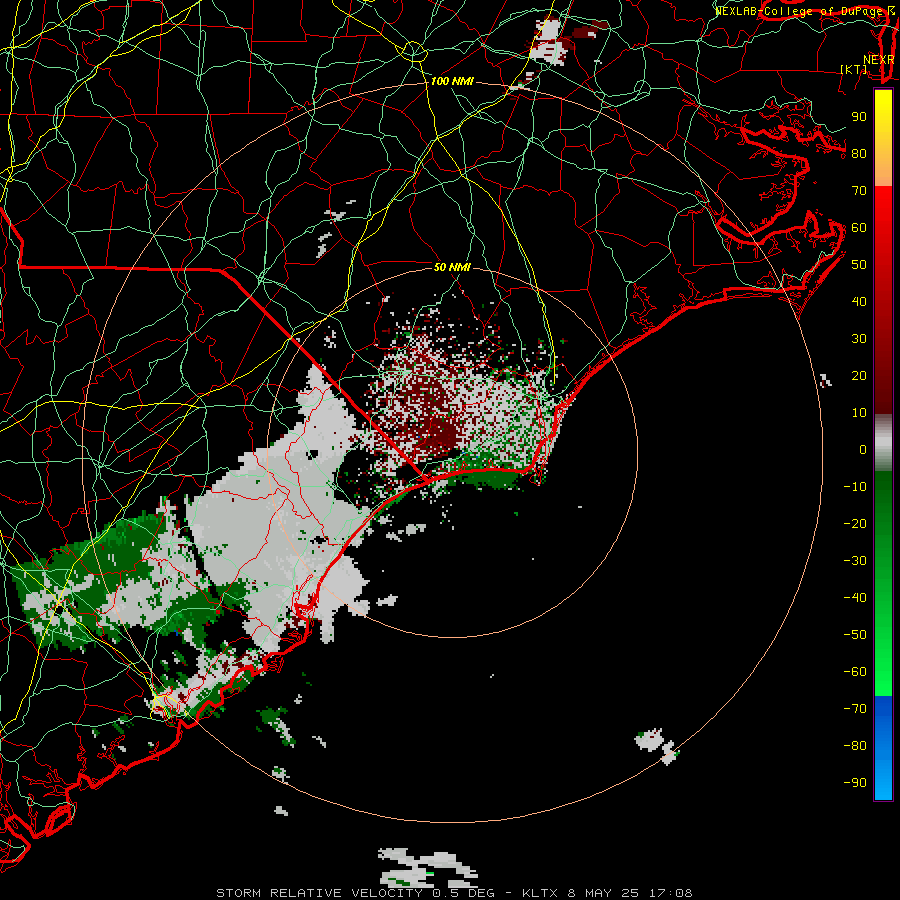The height and width of the screenshot is (900, 900).
Task: Click the blue segment of the color bar
Action: pos(883,748)
